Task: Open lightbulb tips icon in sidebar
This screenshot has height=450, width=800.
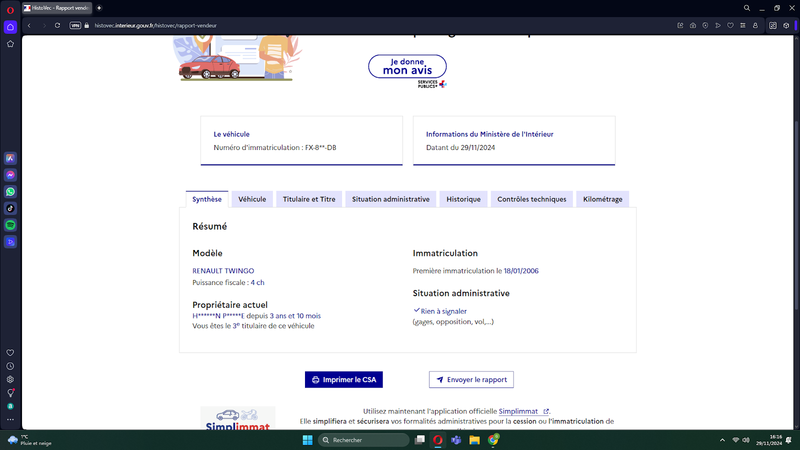Action: click(x=10, y=393)
